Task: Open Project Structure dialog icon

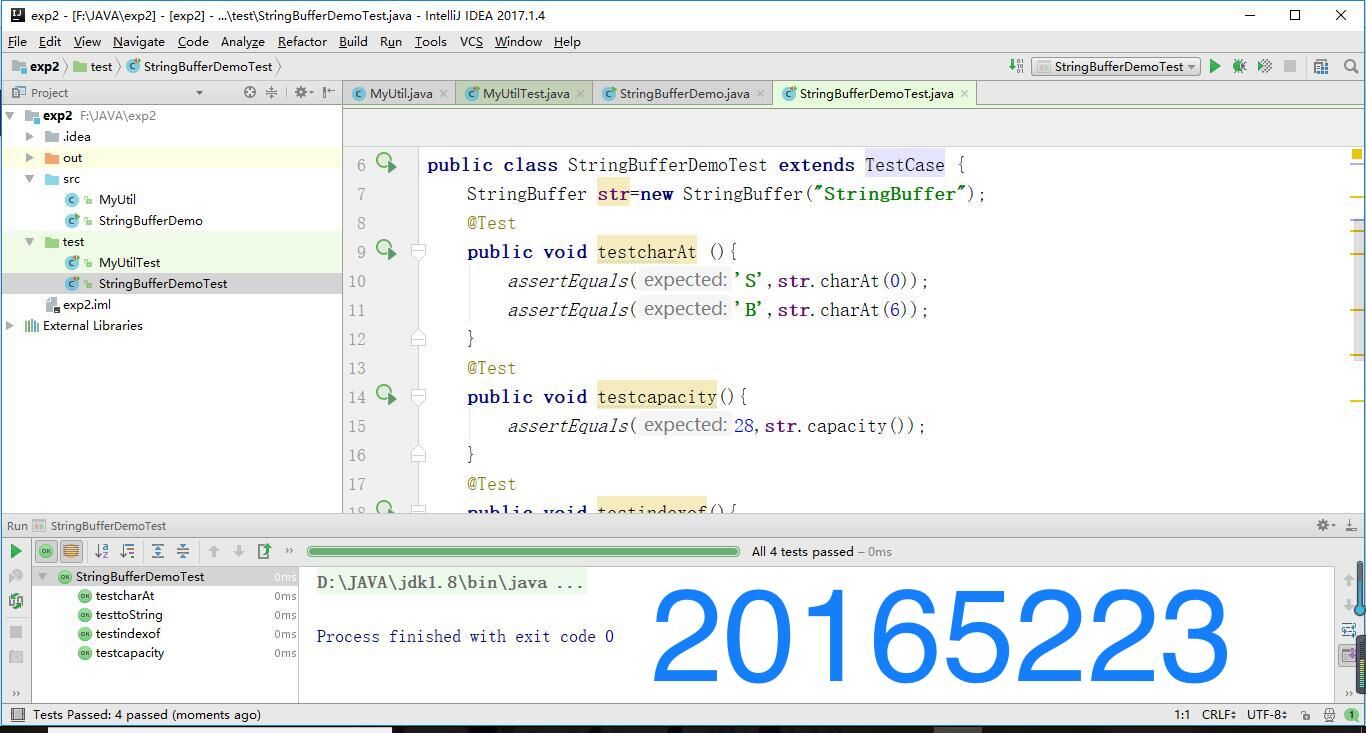Action: coord(1321,66)
